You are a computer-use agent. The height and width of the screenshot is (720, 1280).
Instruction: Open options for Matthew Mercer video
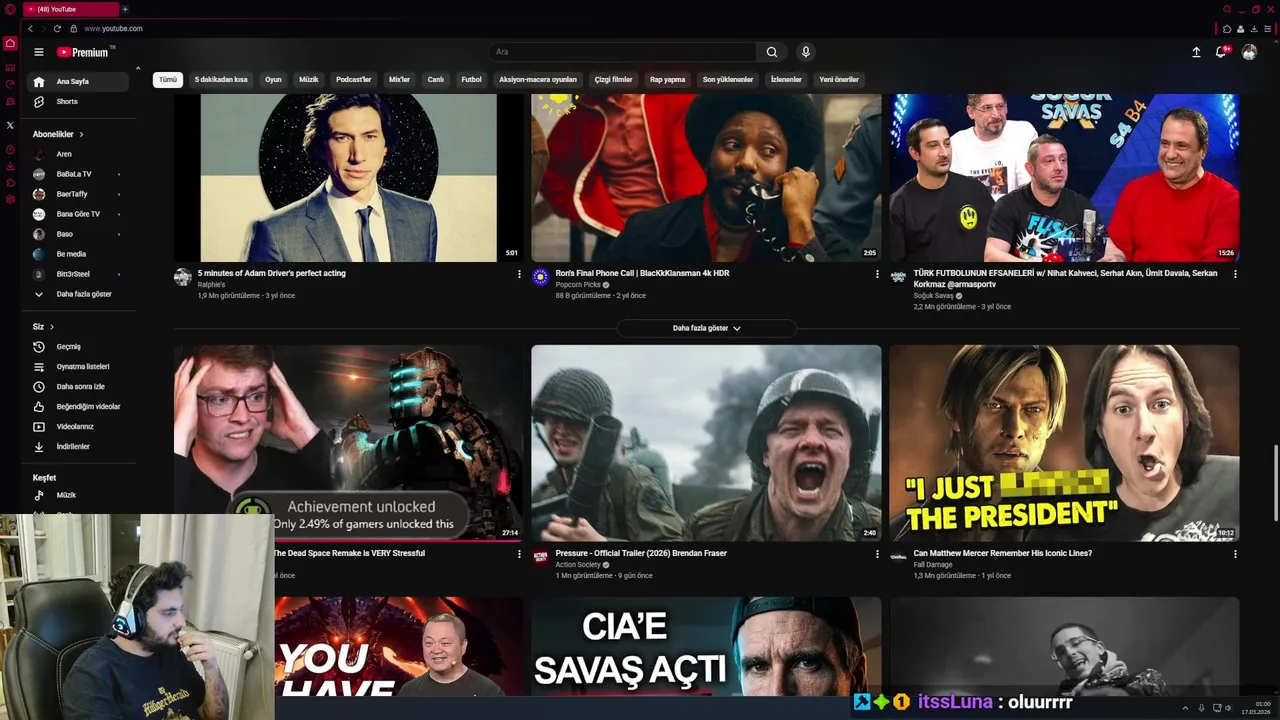[x=1235, y=554]
